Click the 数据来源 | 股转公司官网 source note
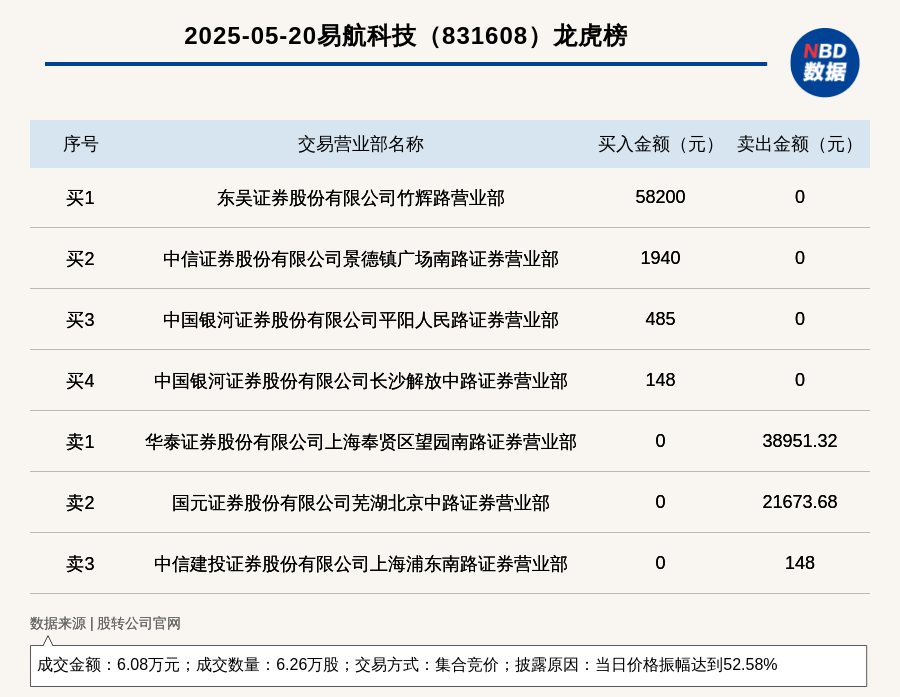This screenshot has height=697, width=900. (105, 624)
